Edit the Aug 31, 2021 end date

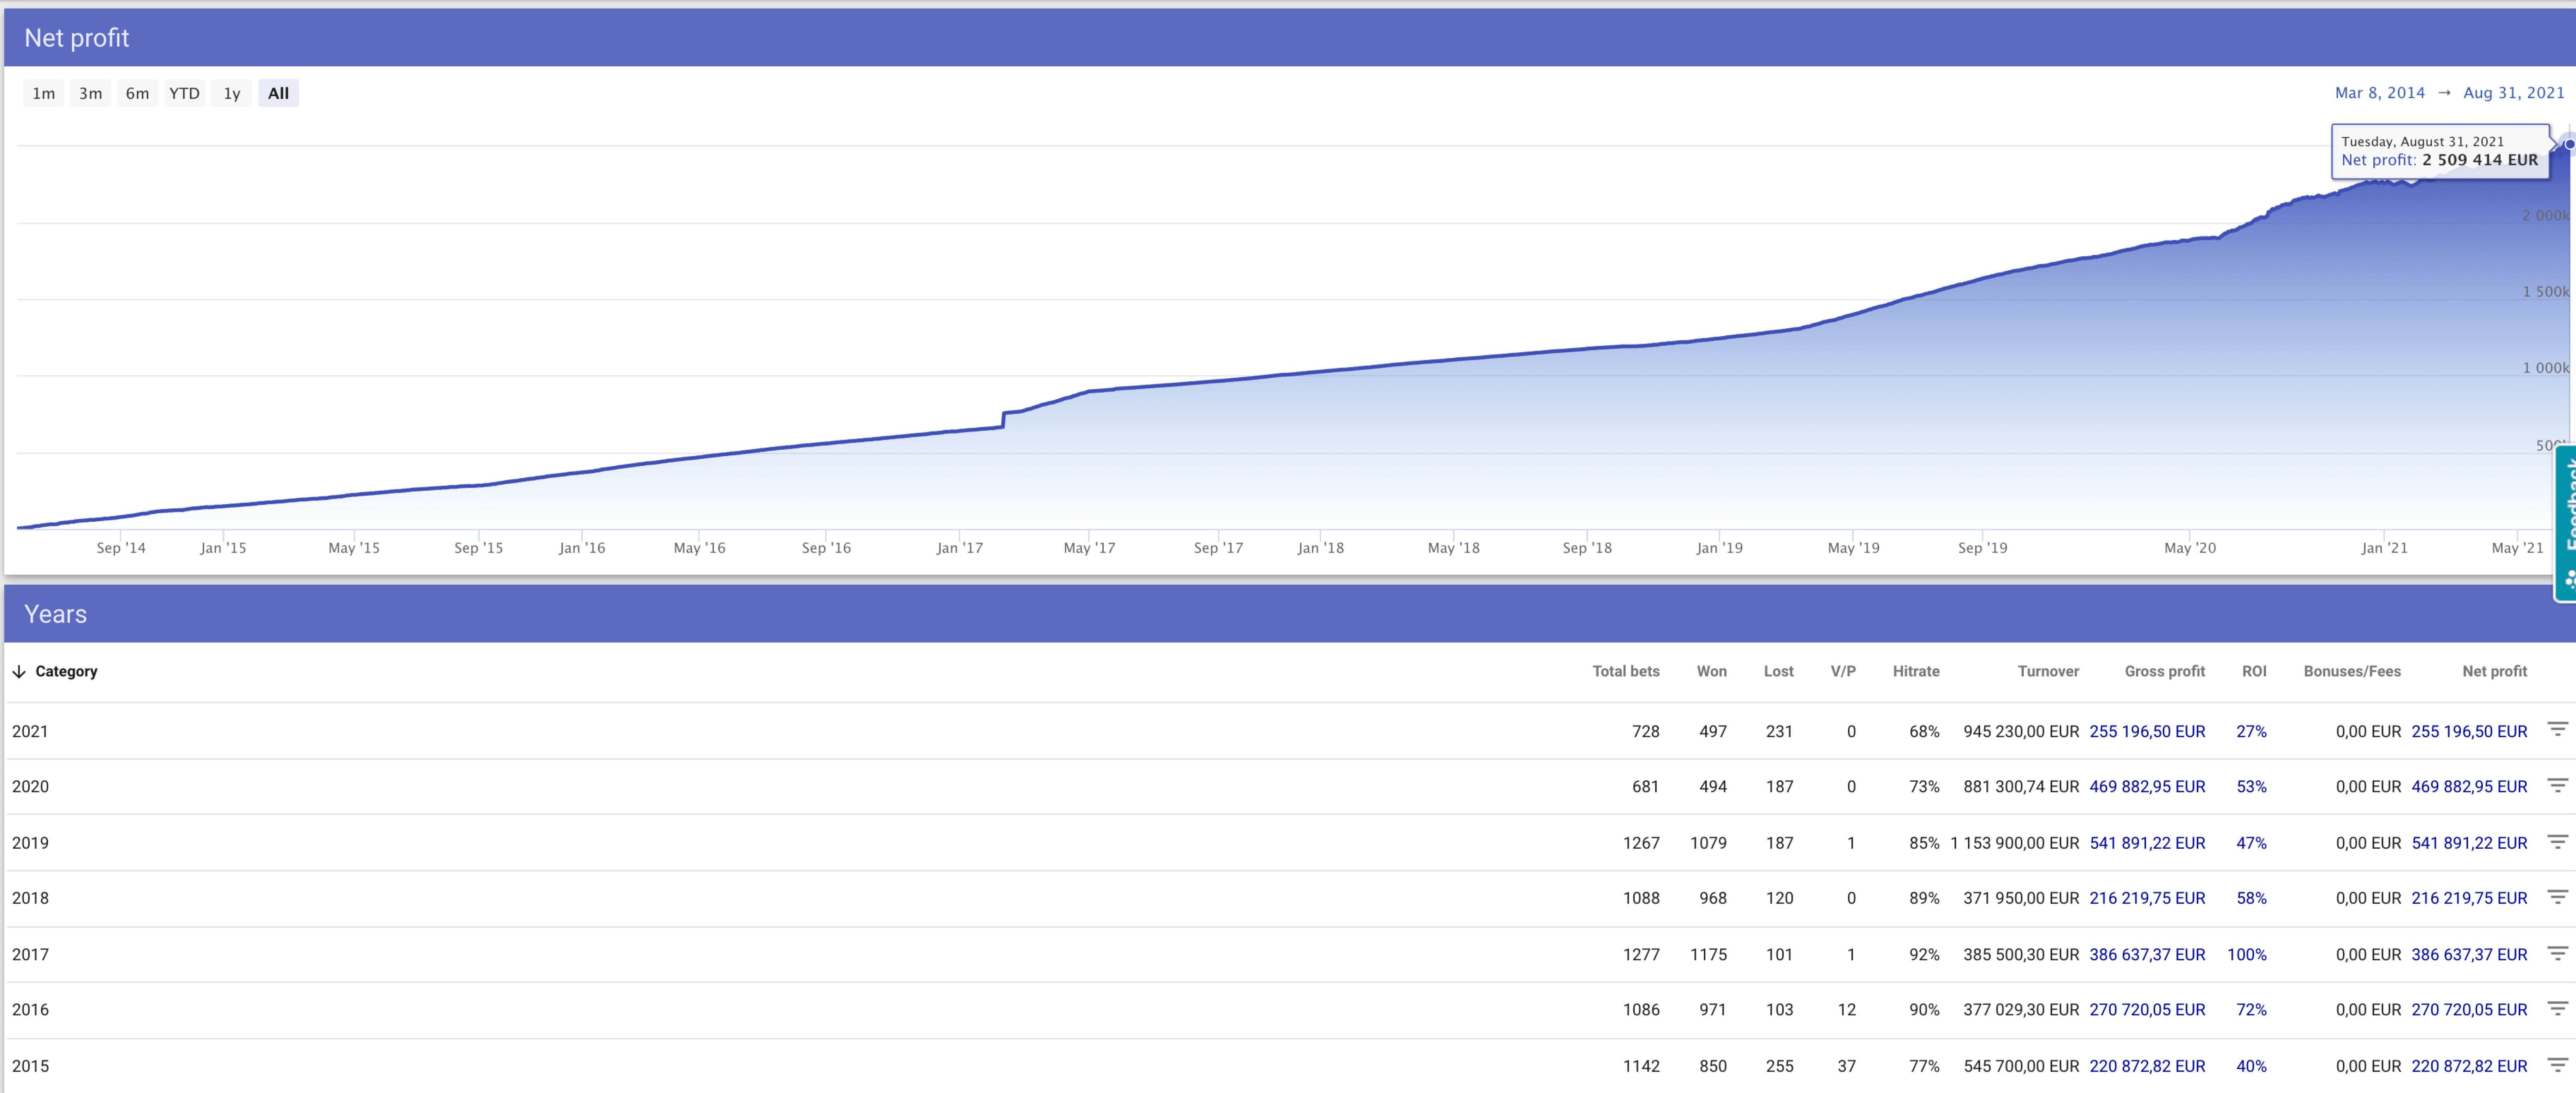pyautogui.click(x=2513, y=93)
